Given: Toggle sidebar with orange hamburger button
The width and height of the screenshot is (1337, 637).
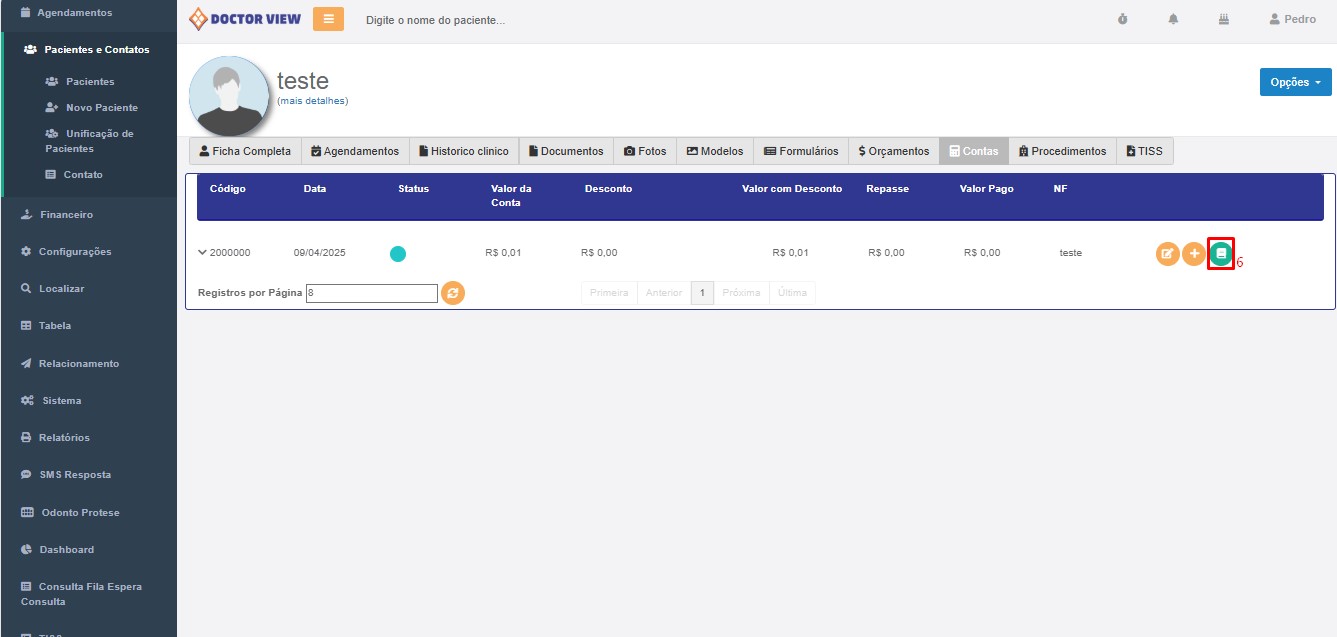Looking at the screenshot, I should 328,19.
